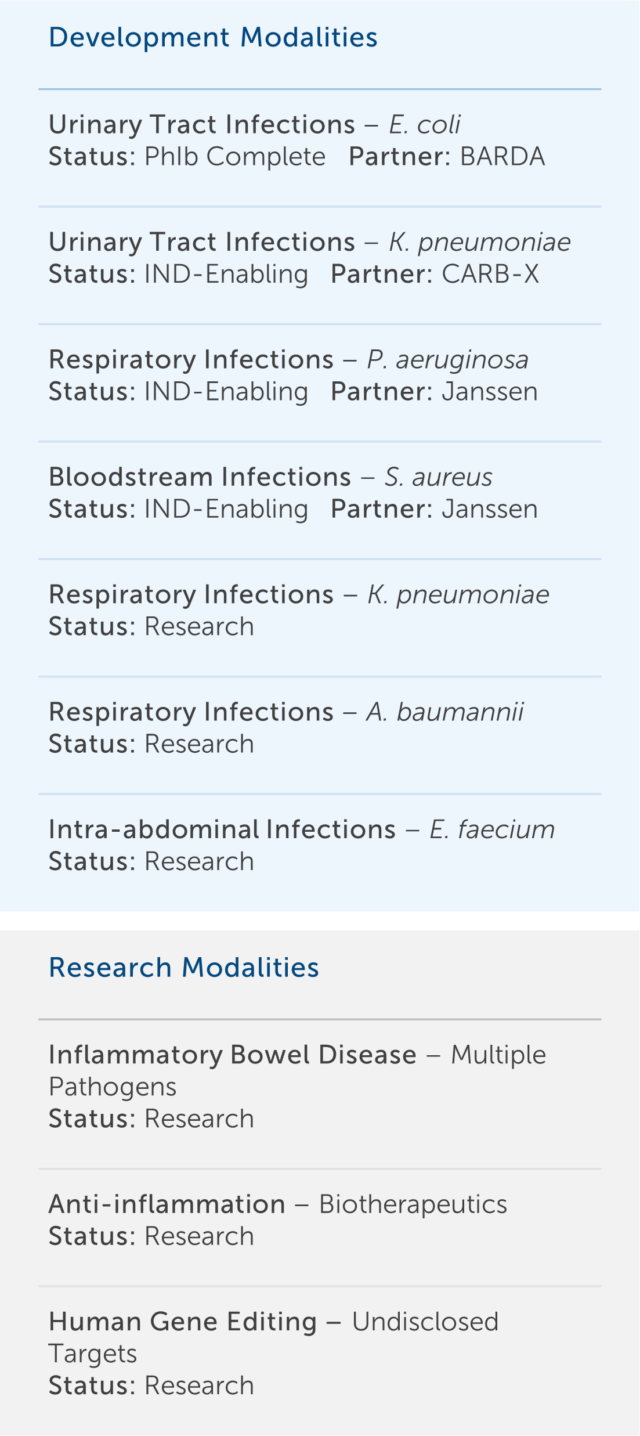Select the BARDA partner name

point(502,157)
